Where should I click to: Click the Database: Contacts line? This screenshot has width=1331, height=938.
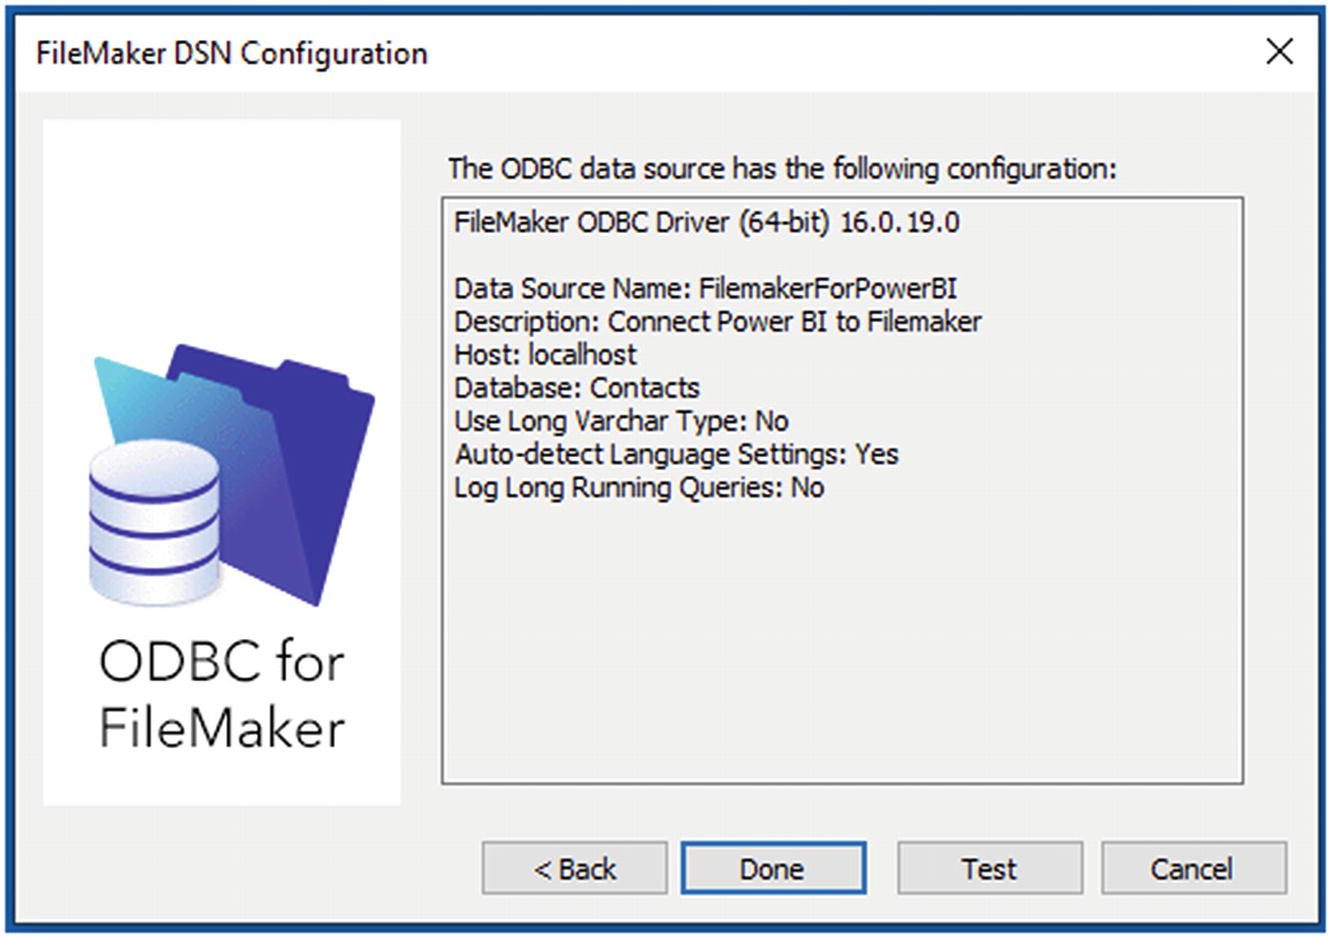(x=577, y=388)
